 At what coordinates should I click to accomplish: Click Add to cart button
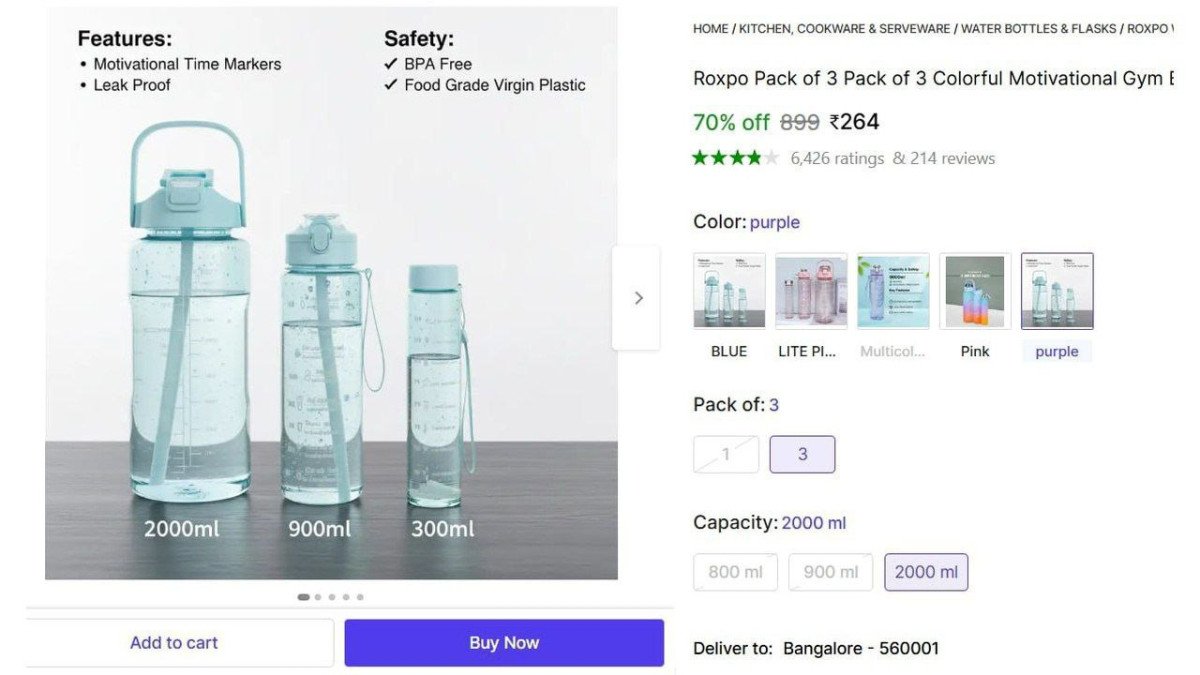tap(173, 642)
